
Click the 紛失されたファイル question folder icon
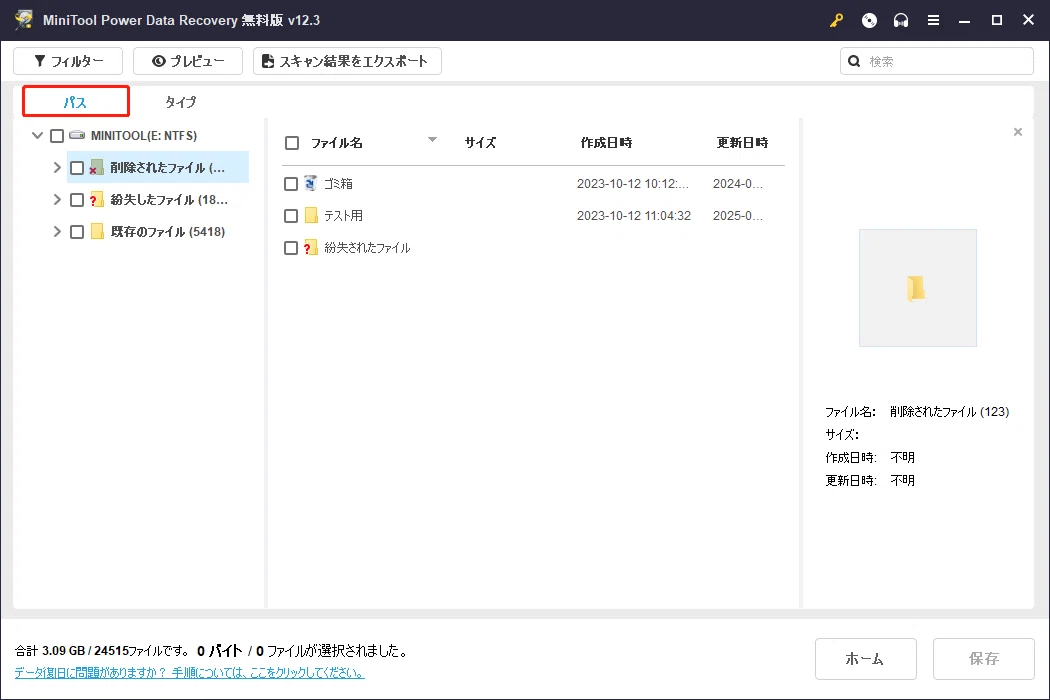coord(310,248)
